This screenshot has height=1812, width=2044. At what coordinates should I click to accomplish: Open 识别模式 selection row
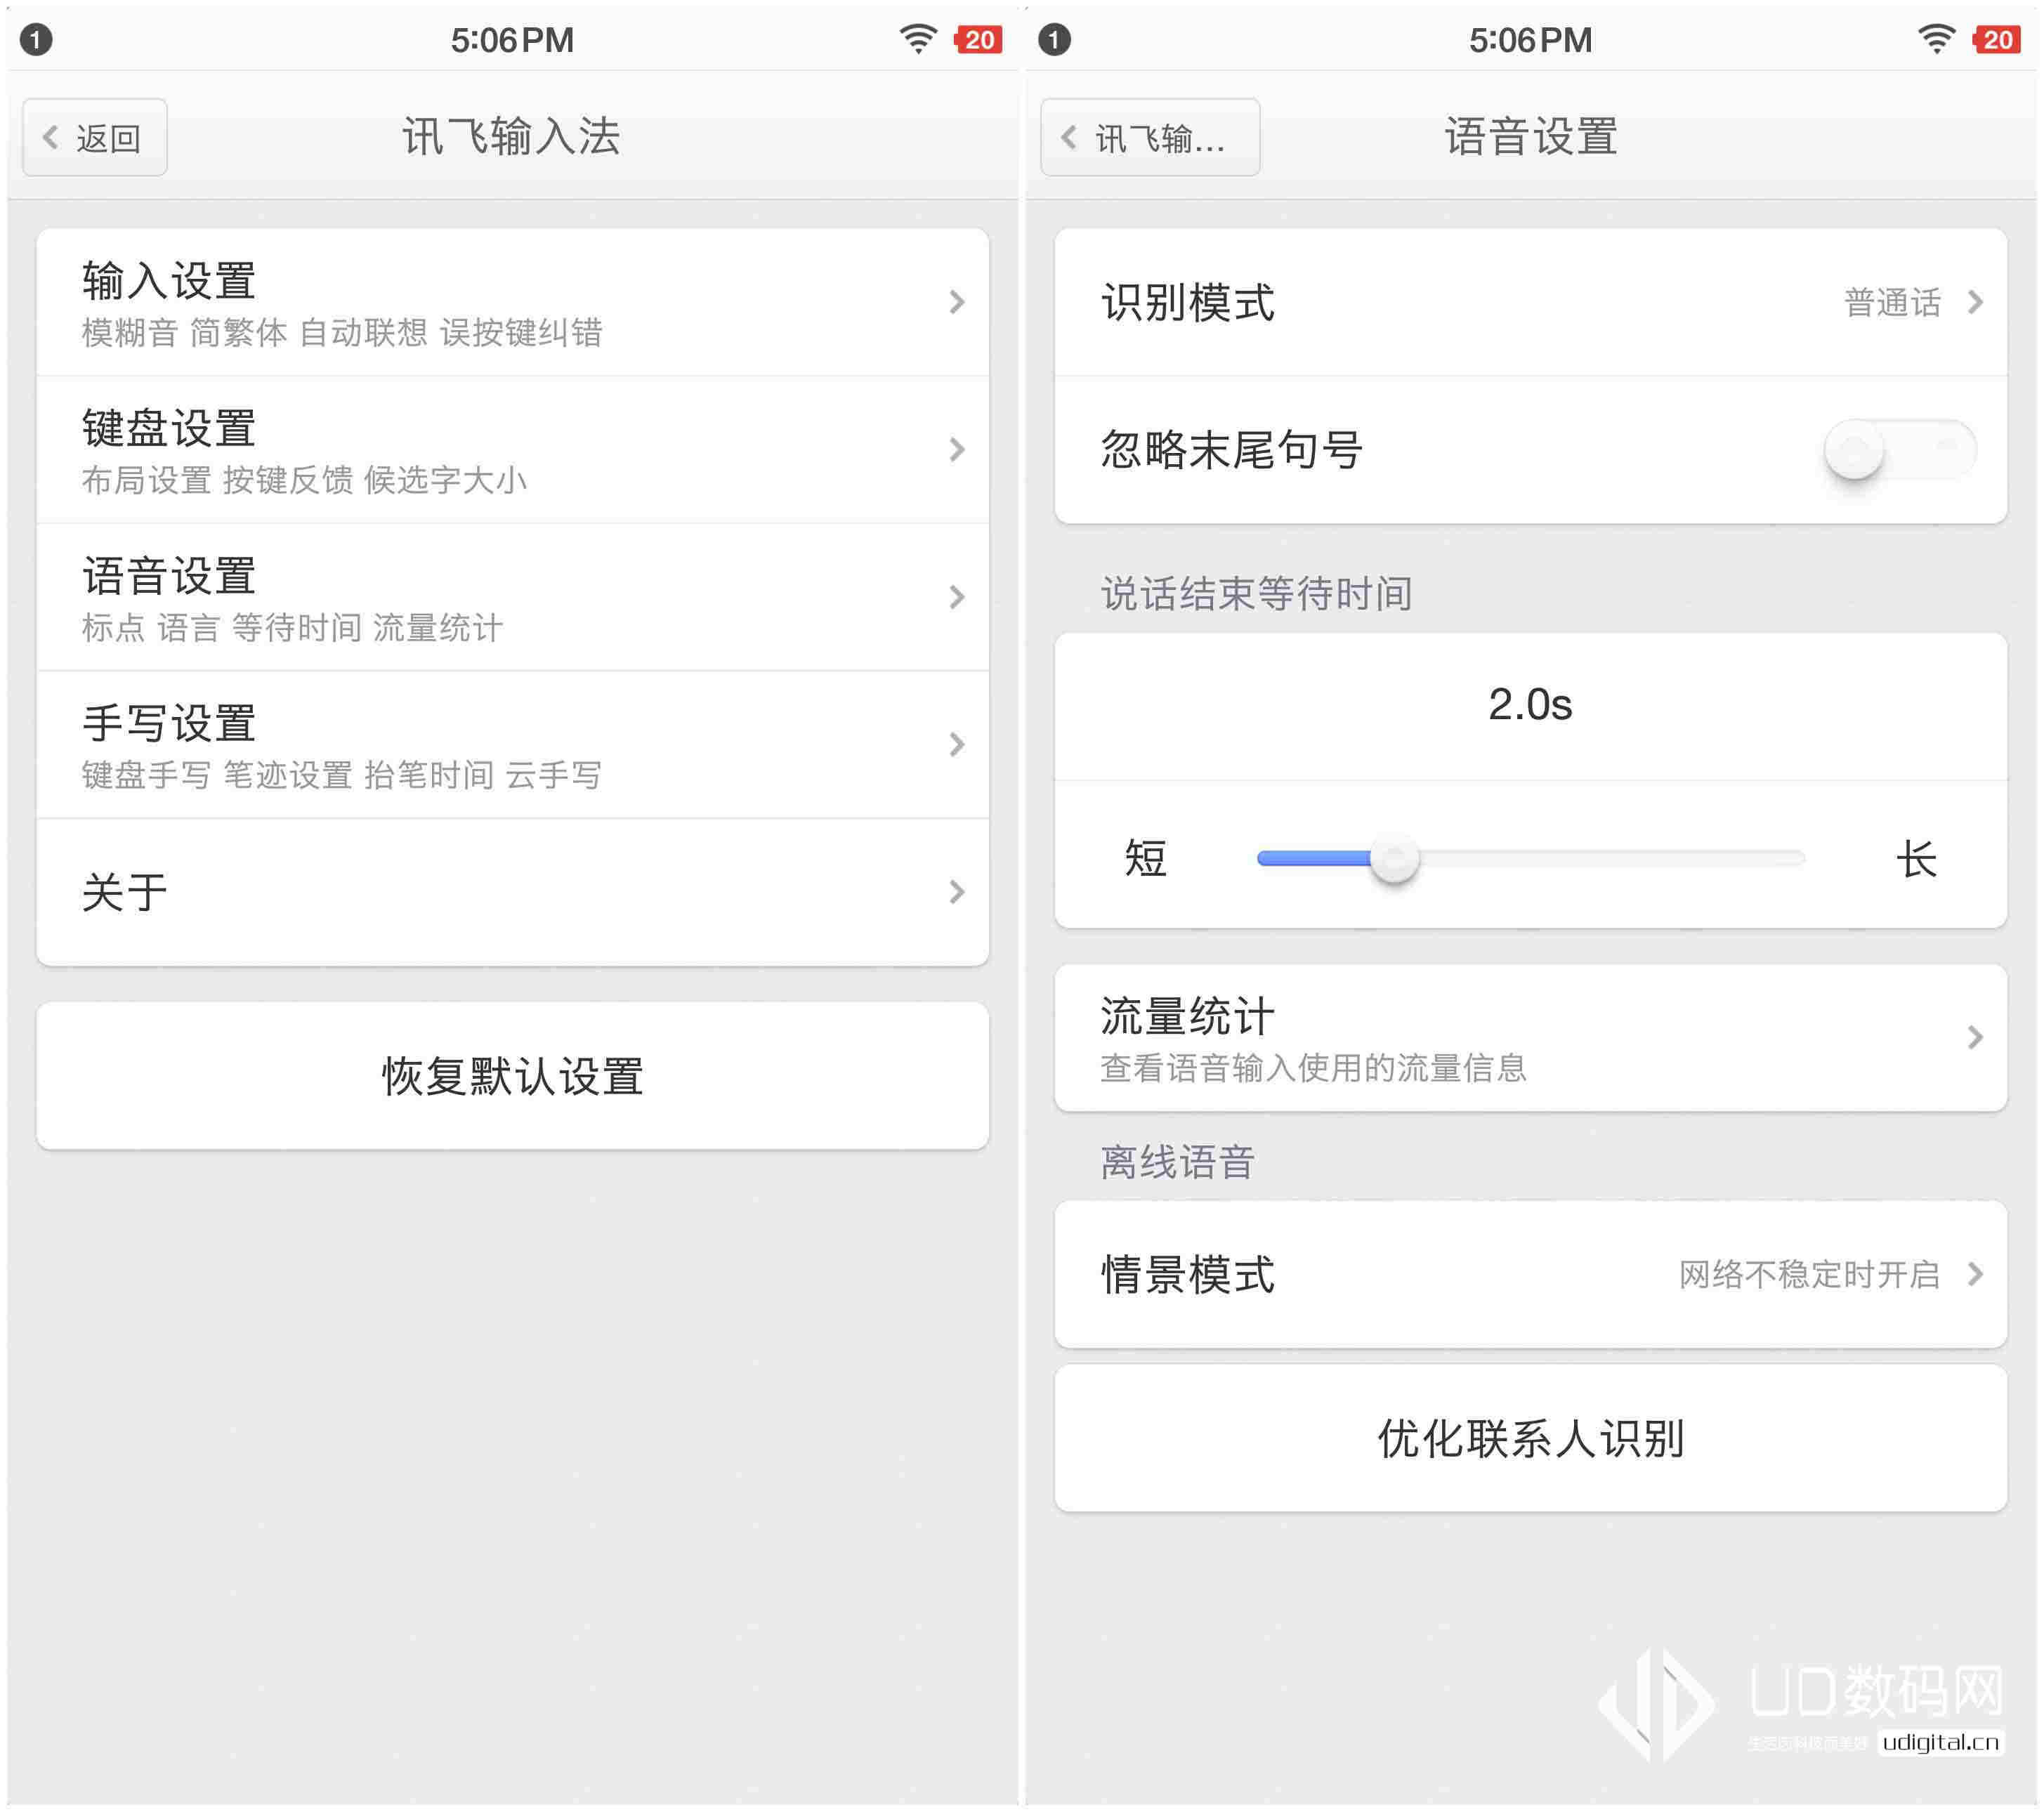click(x=1530, y=302)
